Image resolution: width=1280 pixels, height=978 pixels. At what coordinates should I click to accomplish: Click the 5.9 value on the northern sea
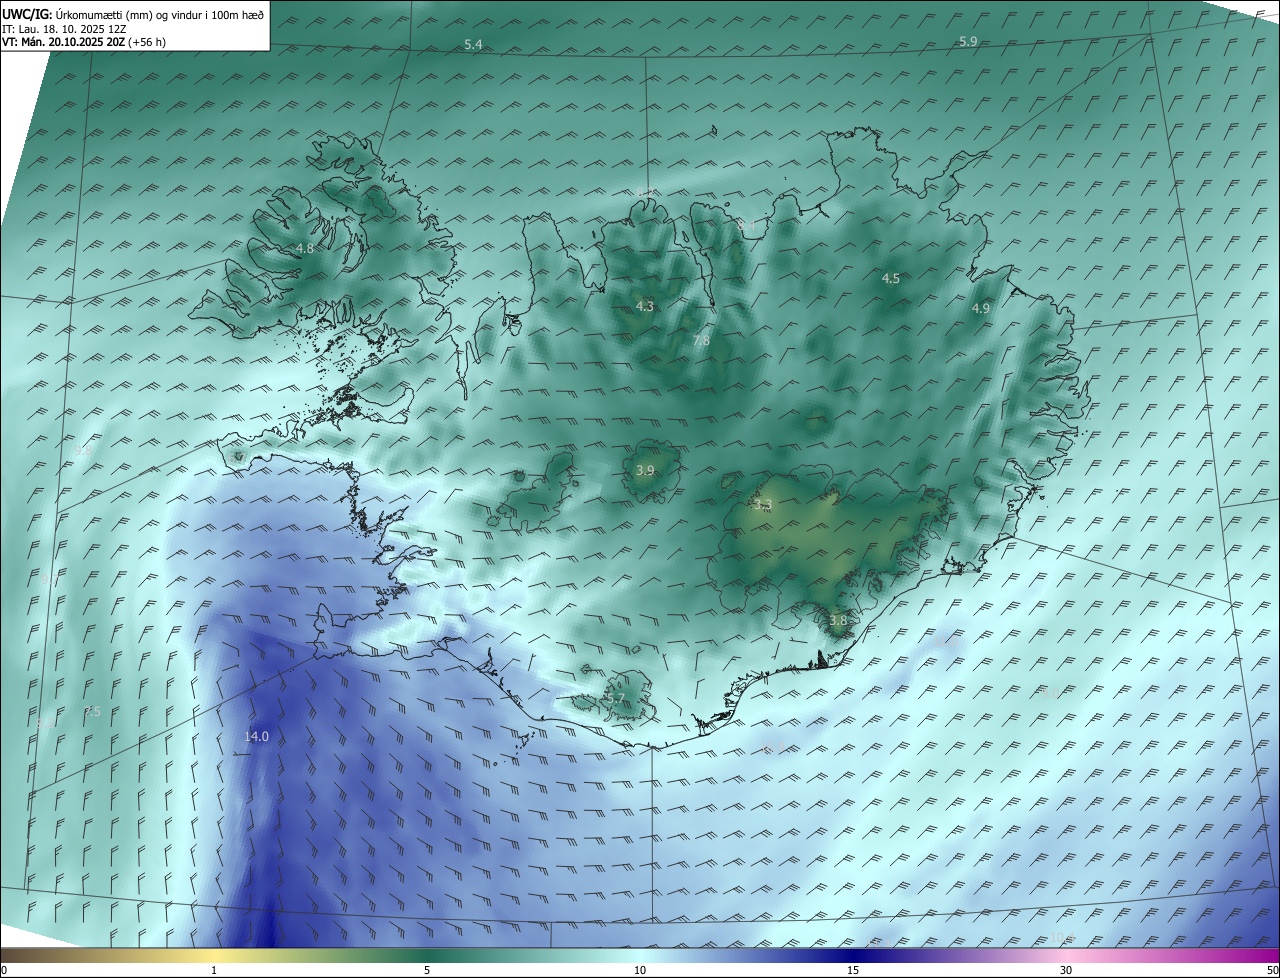point(967,41)
